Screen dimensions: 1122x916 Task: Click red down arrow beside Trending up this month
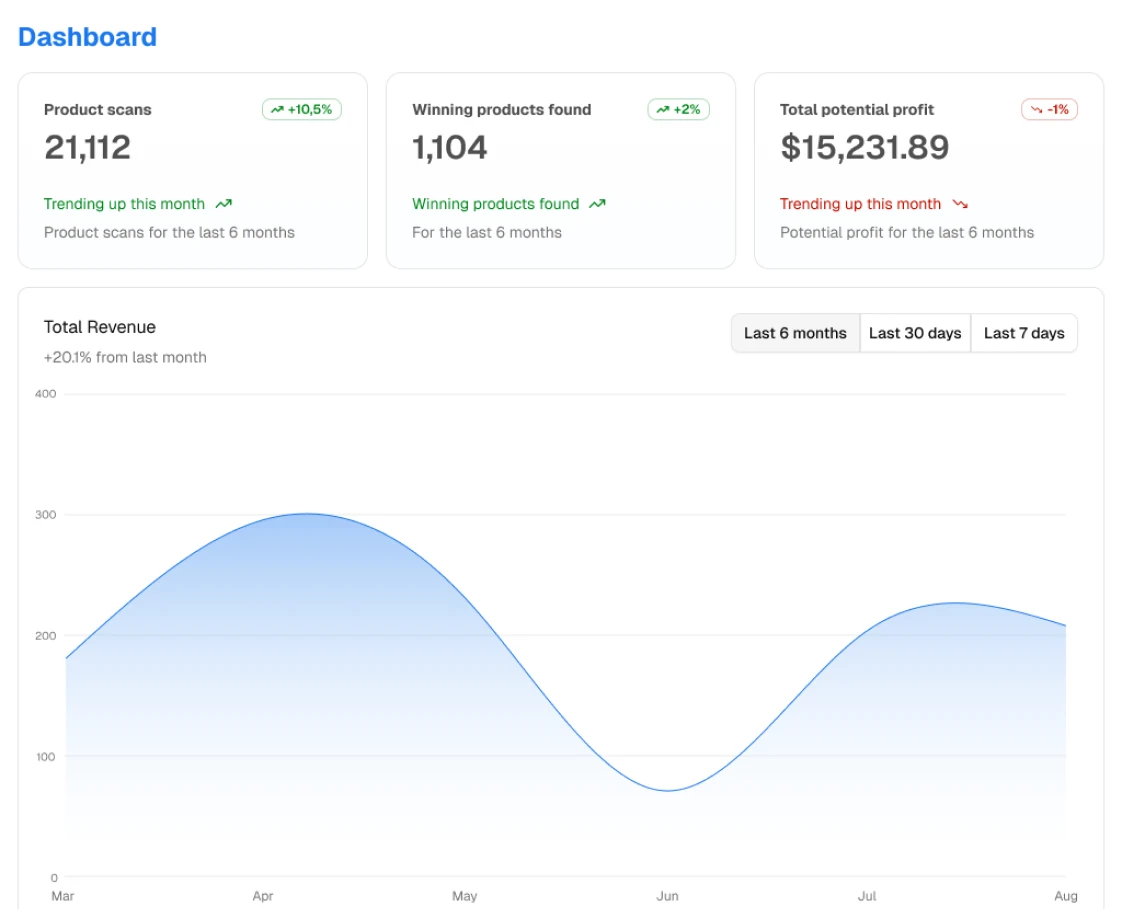(x=960, y=204)
